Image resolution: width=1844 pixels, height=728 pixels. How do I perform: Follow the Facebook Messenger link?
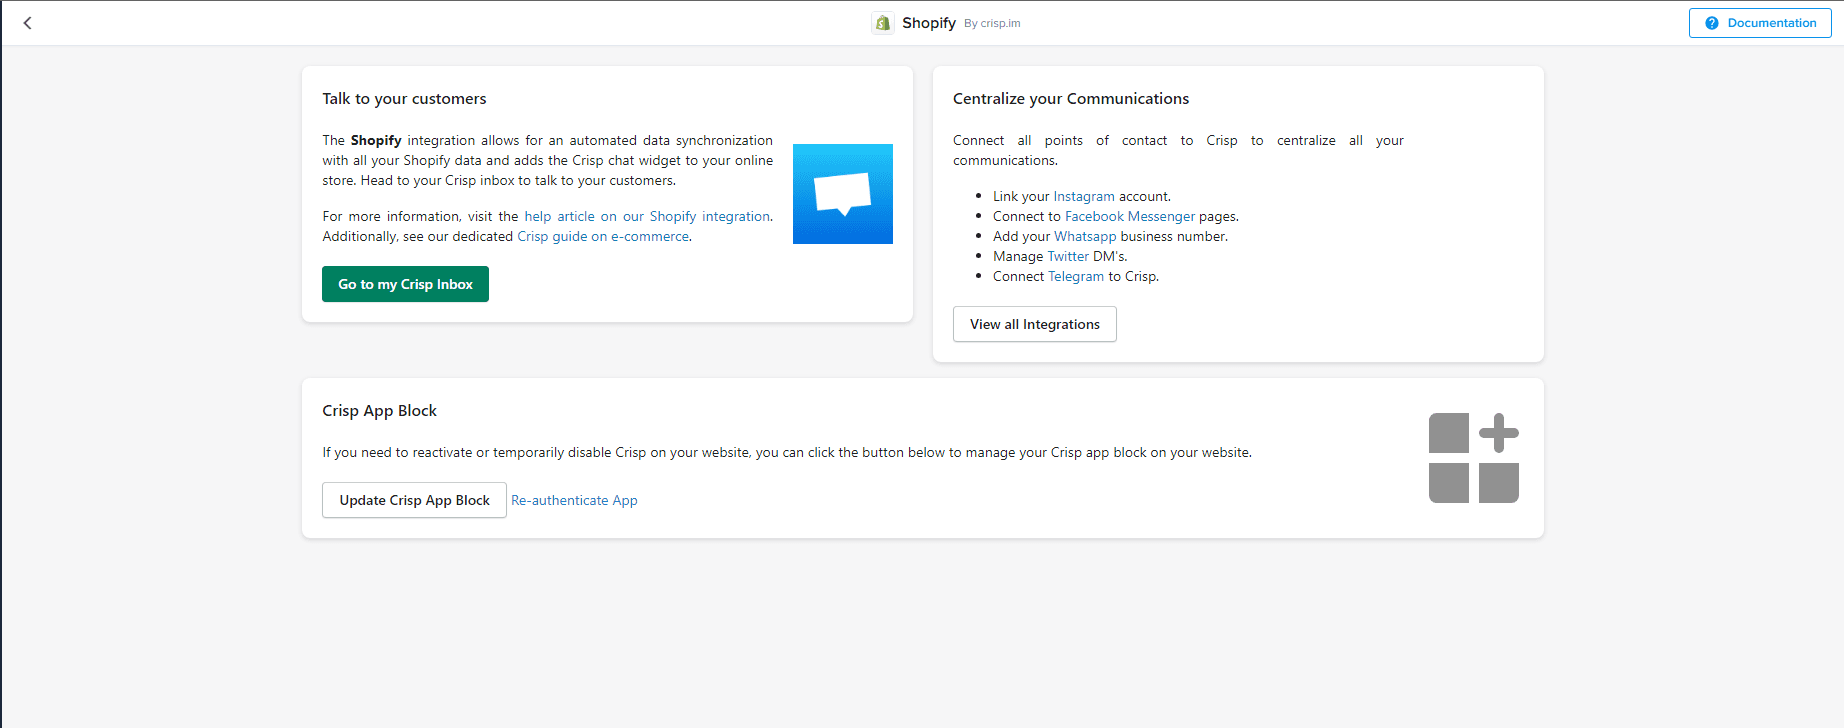(x=1130, y=216)
